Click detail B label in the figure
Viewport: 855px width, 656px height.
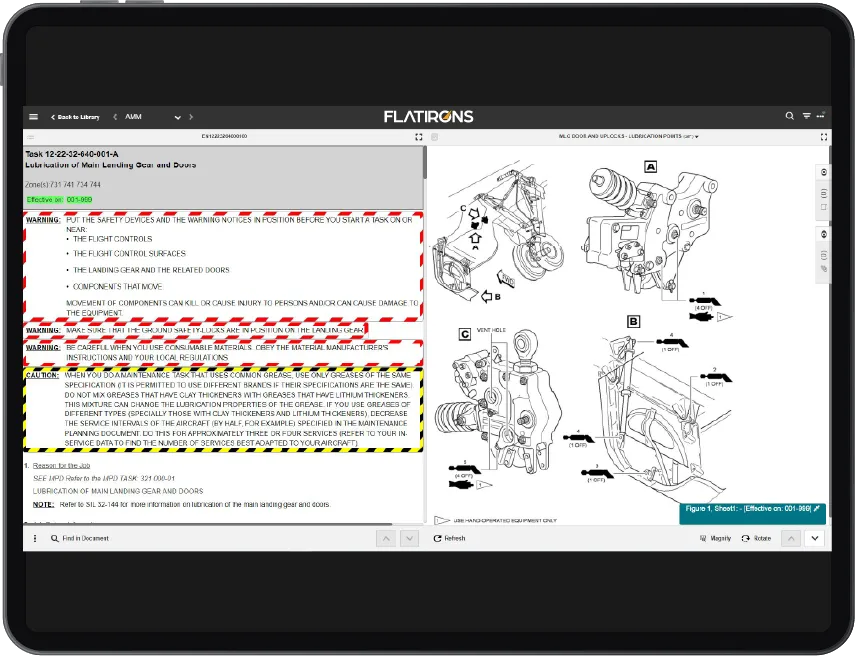point(633,322)
